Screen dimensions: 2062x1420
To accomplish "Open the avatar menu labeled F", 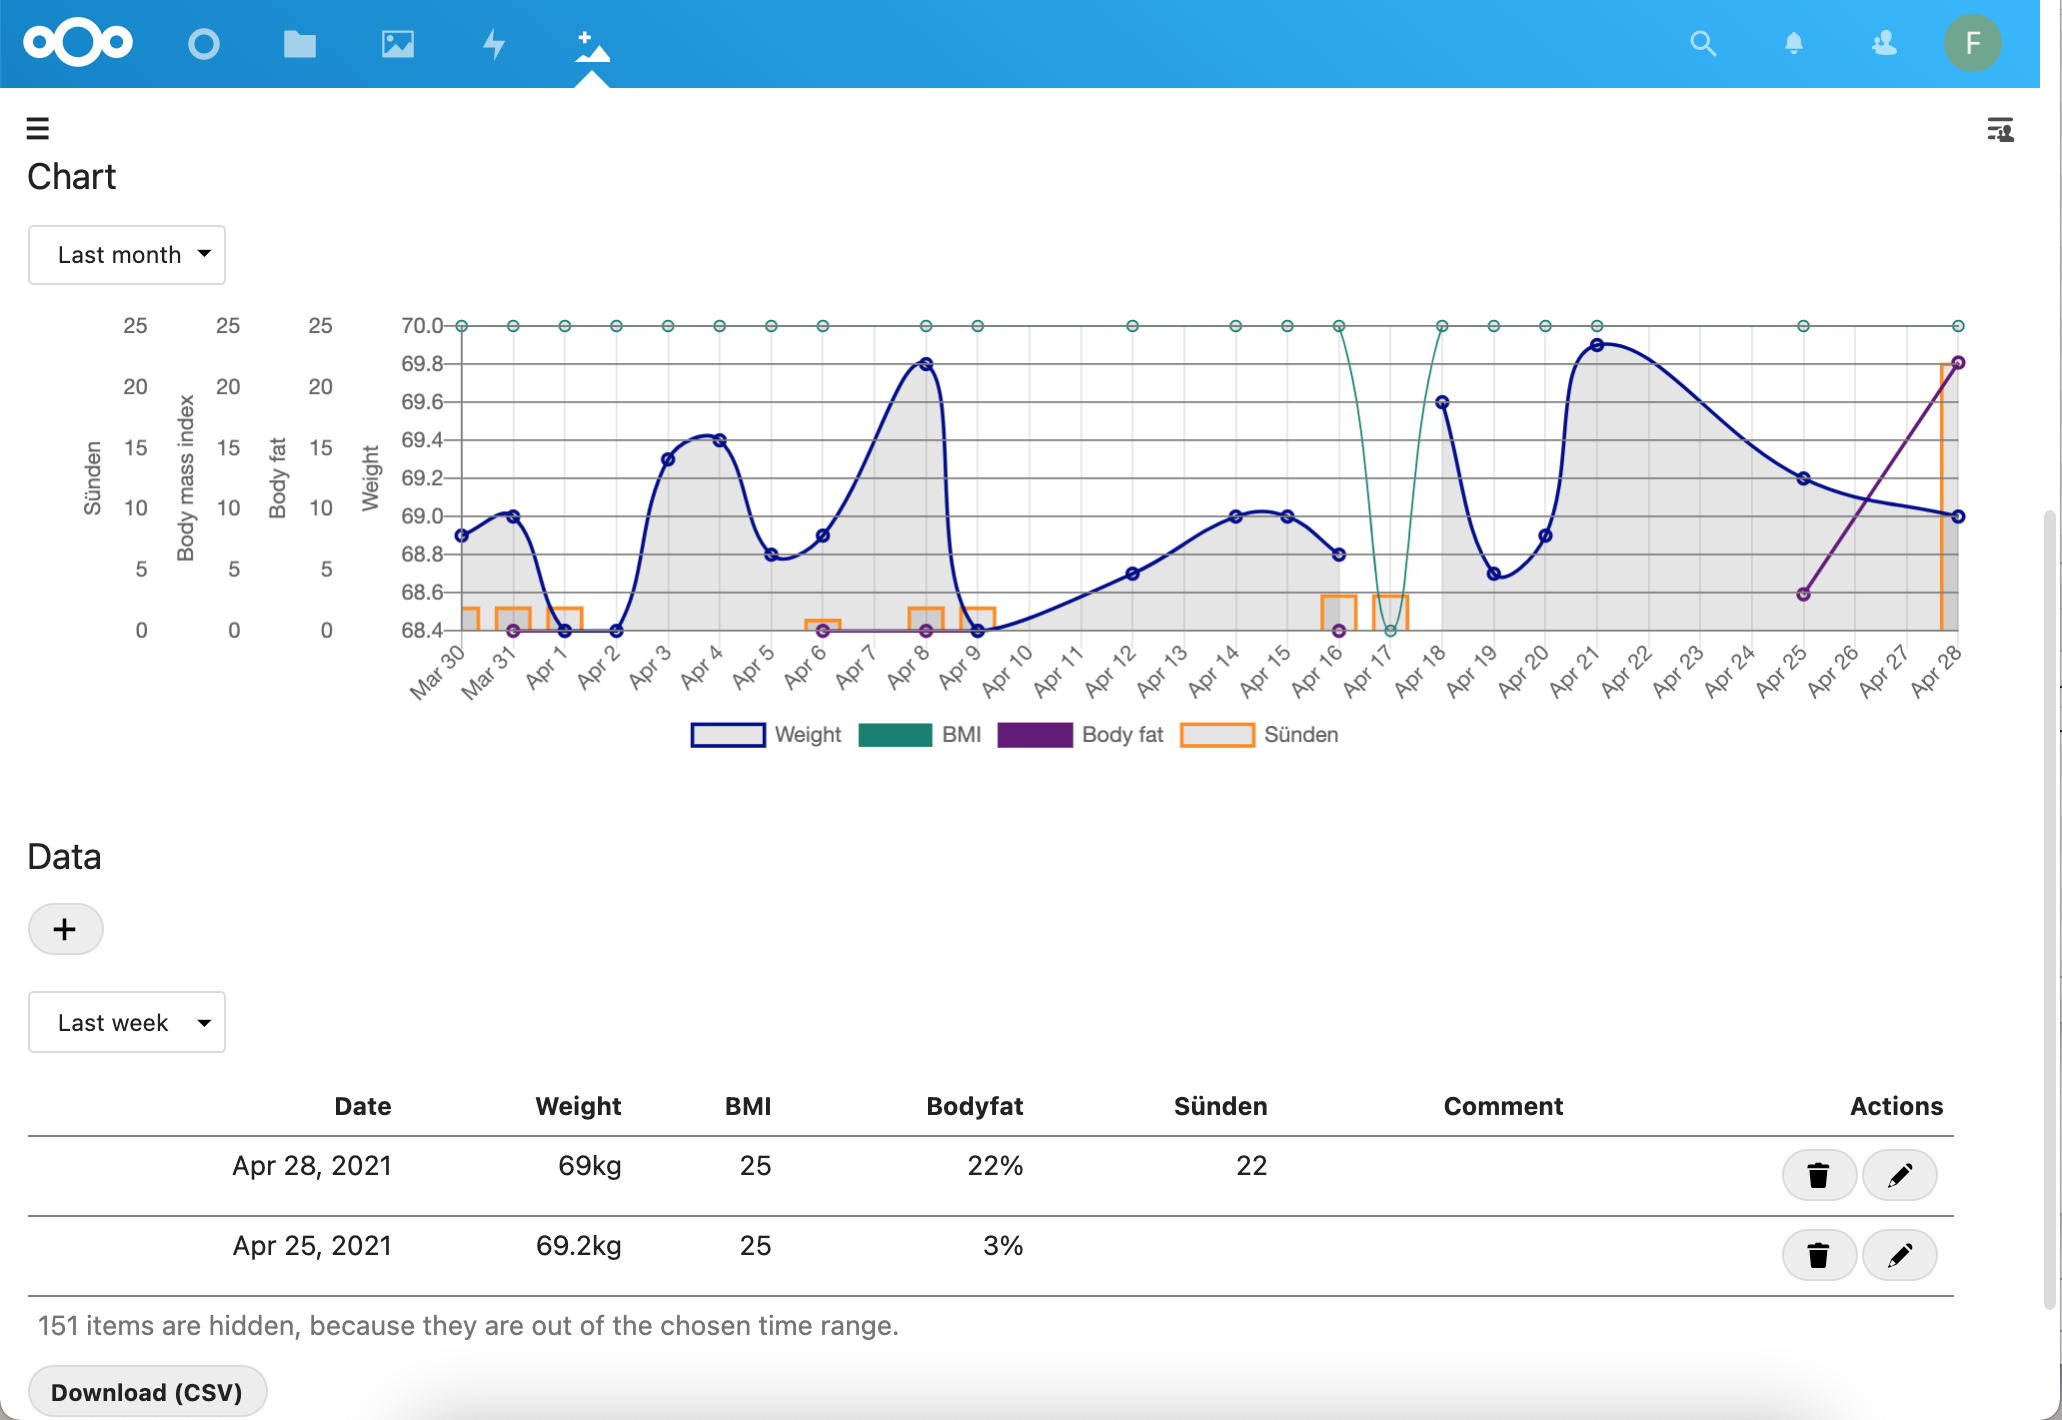I will (1973, 43).
